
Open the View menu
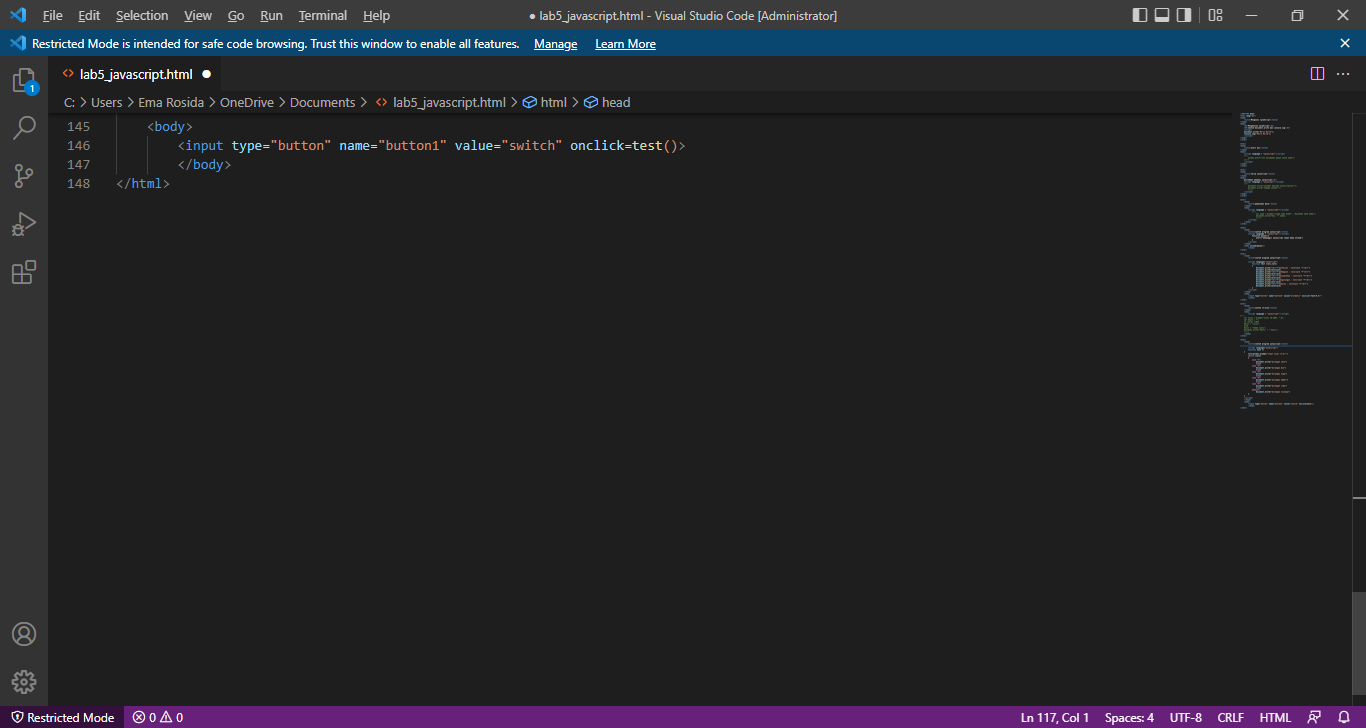198,16
